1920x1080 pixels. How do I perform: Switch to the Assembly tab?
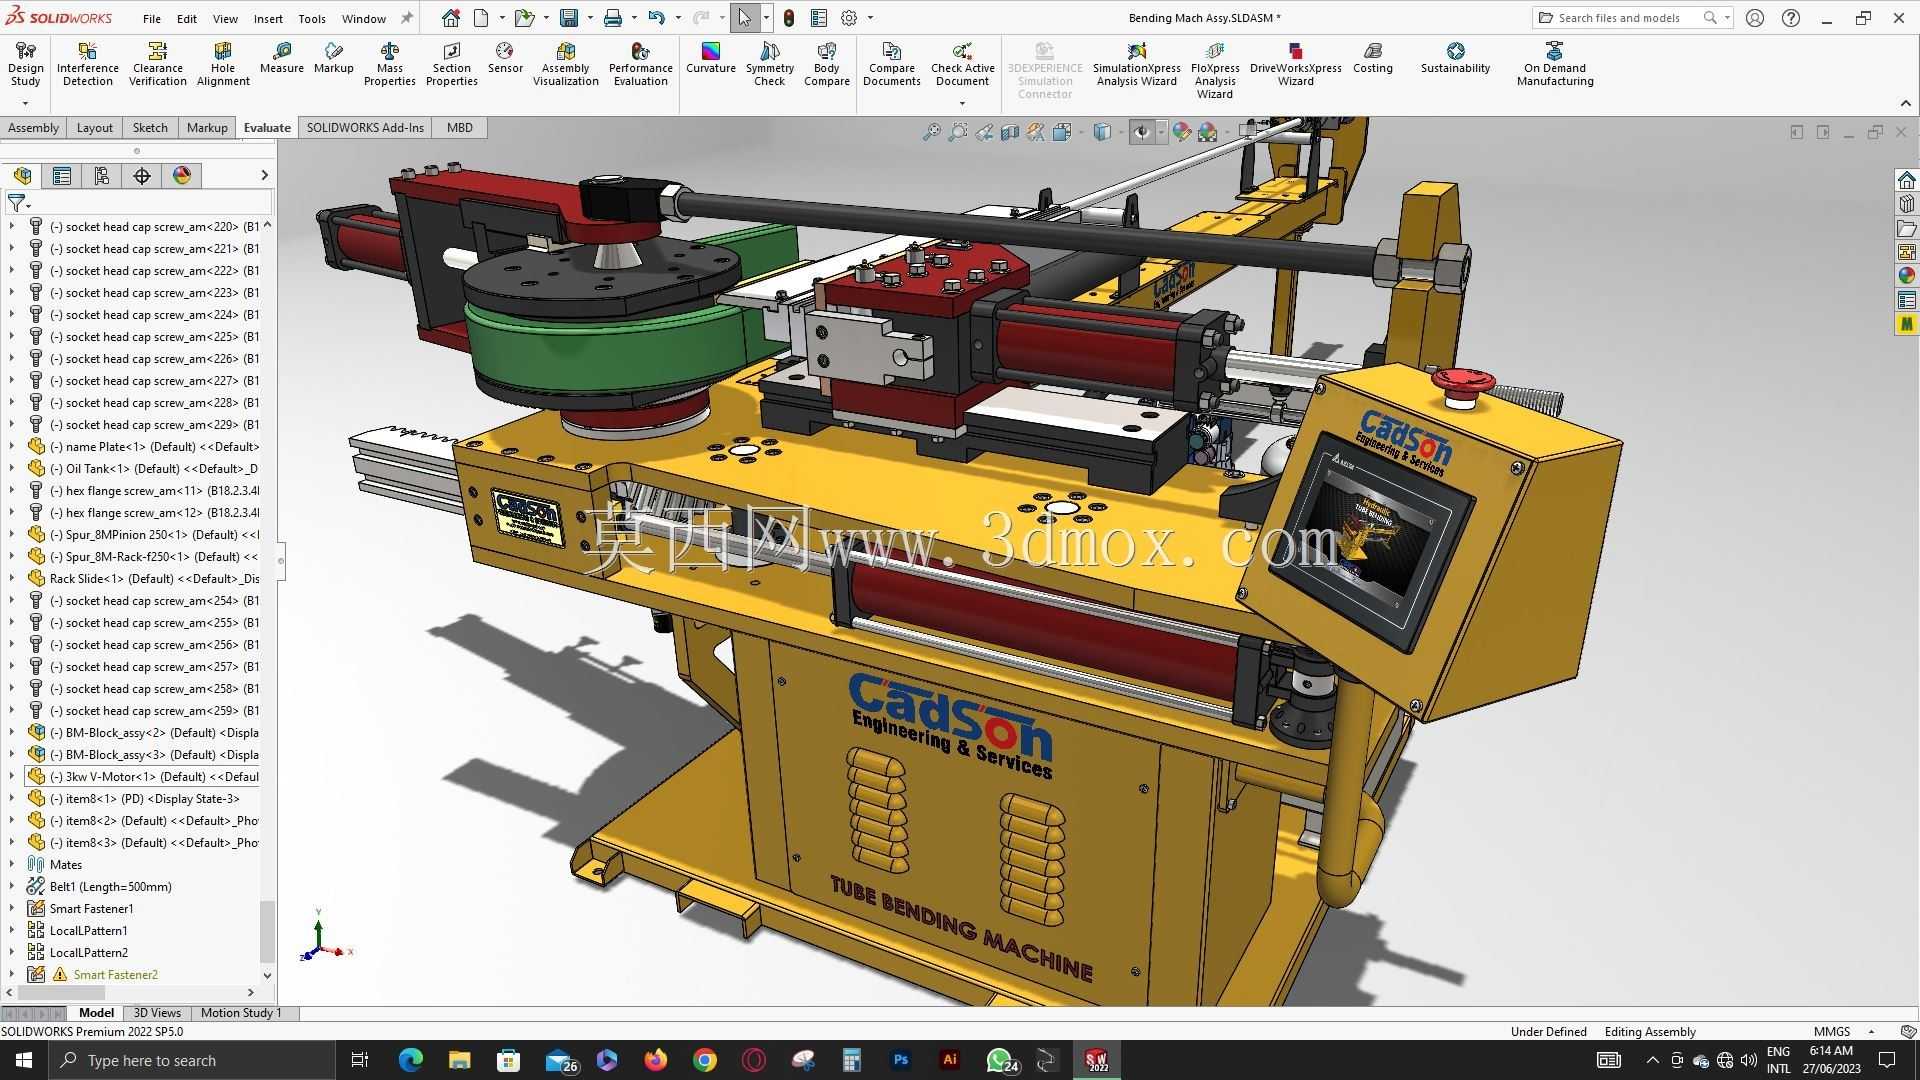33,128
